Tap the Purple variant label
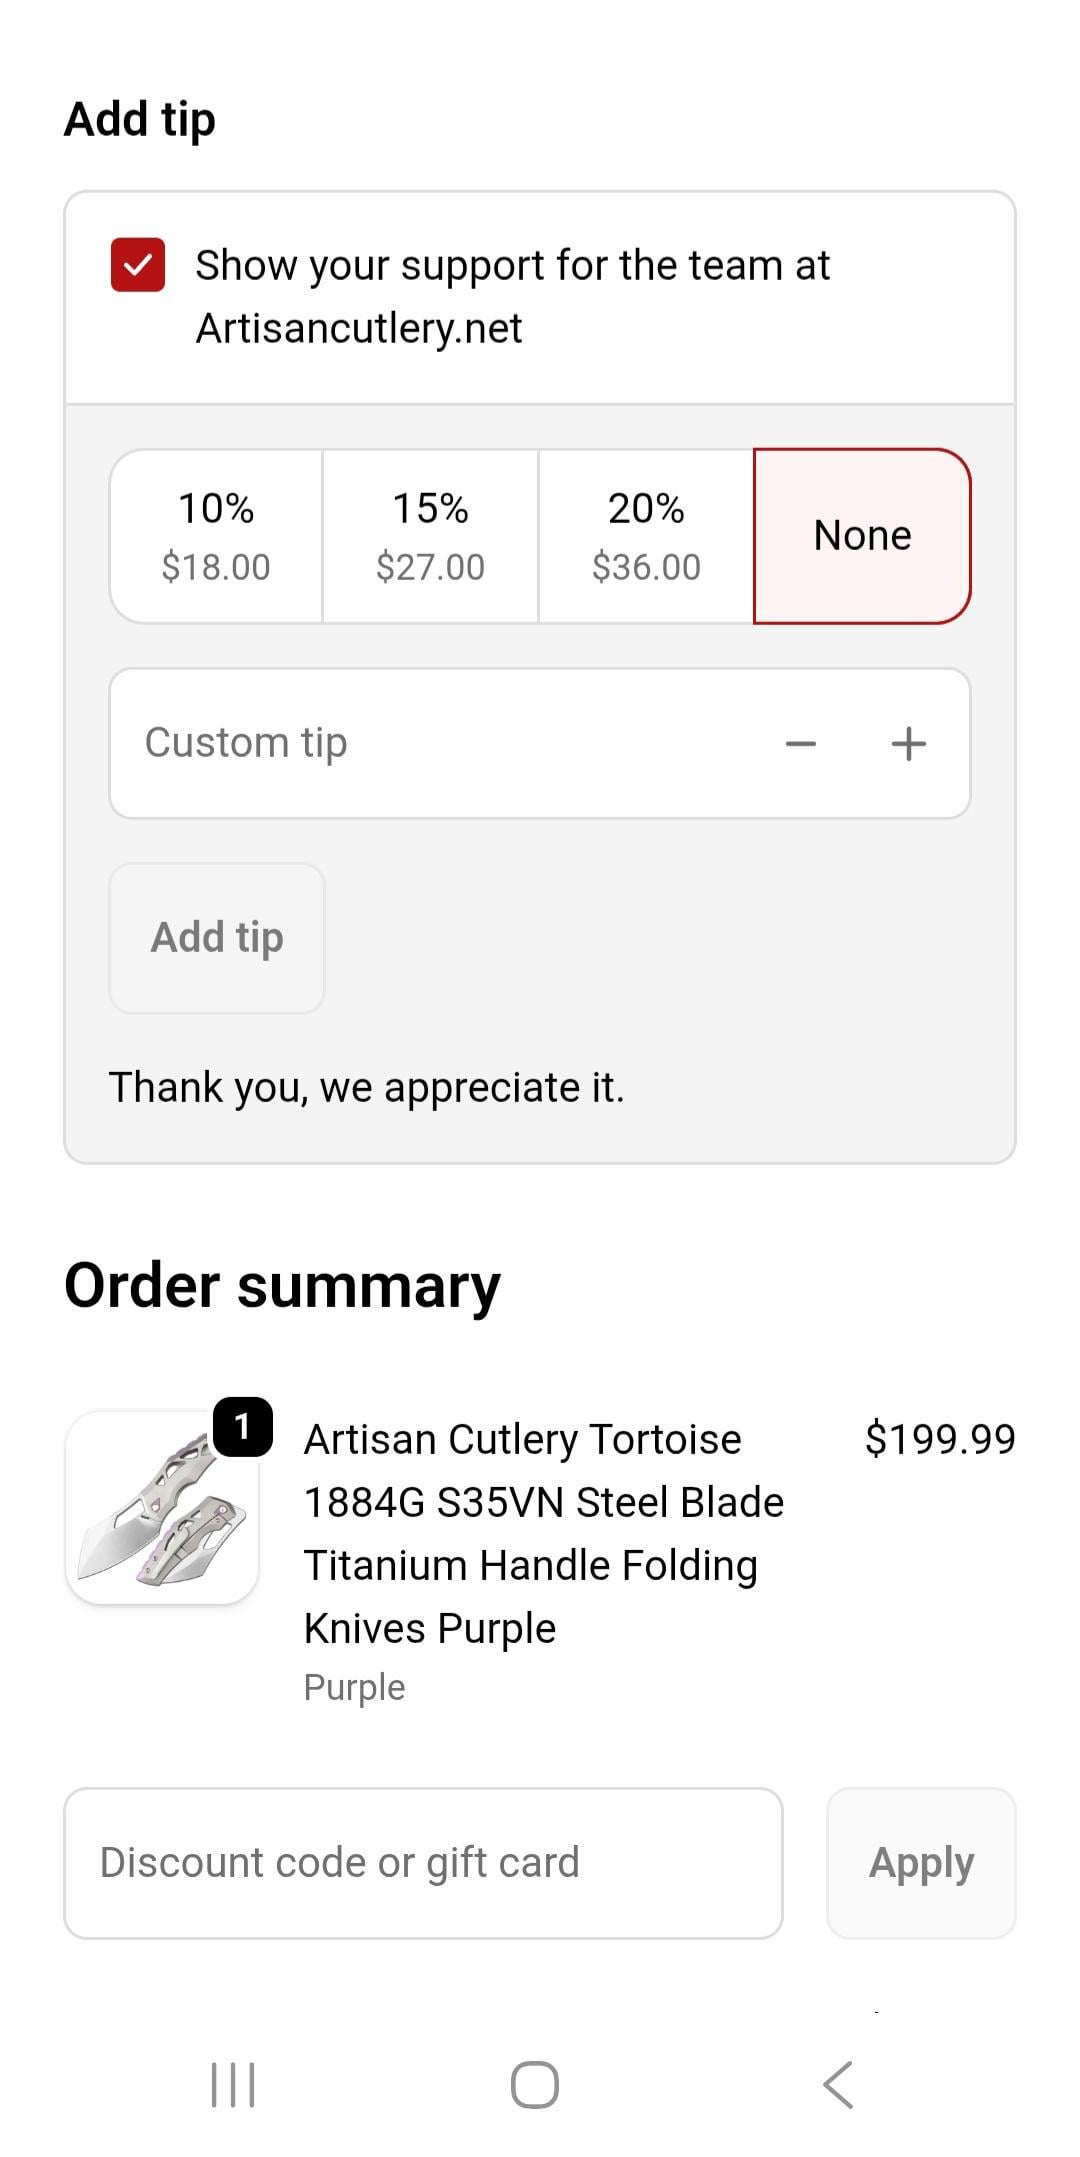 (354, 1687)
